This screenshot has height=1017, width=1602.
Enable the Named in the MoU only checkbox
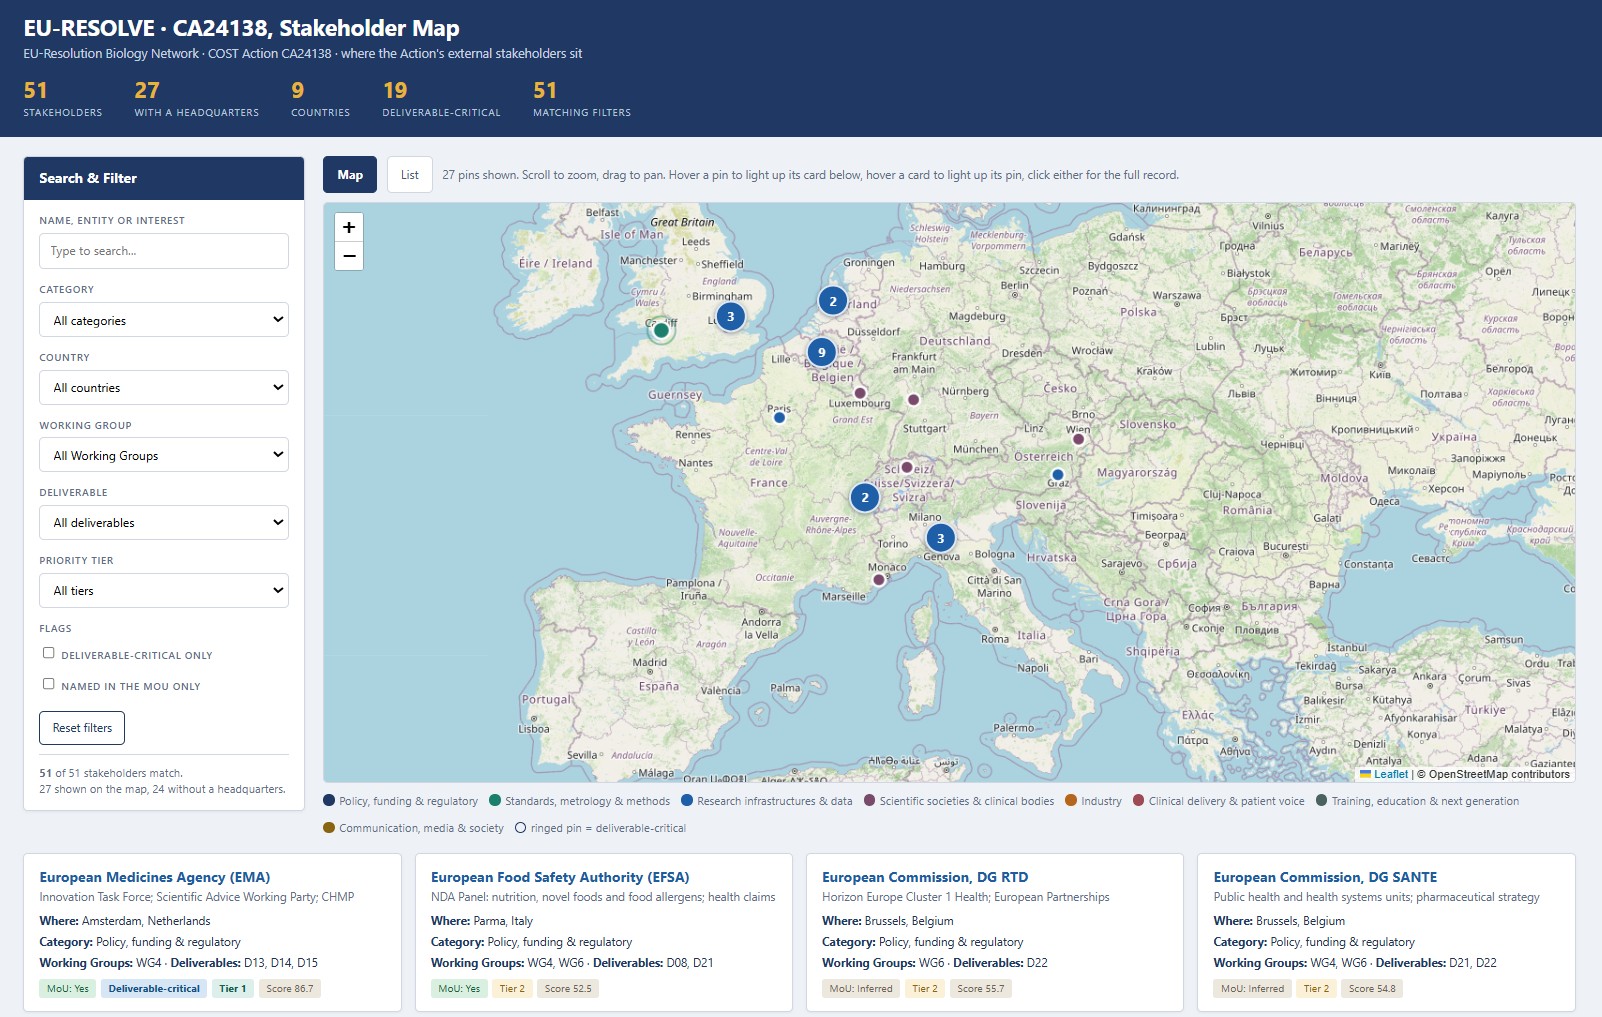pos(48,684)
